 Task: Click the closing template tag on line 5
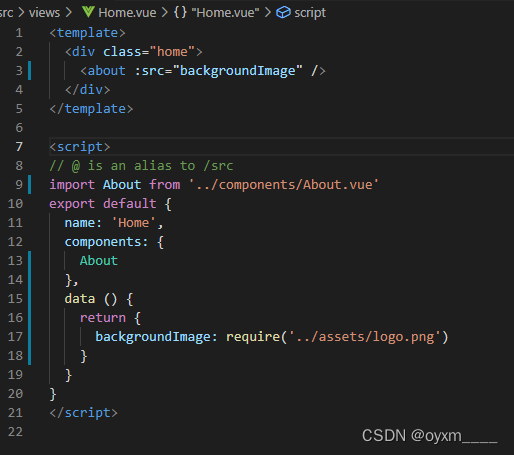click(x=91, y=109)
